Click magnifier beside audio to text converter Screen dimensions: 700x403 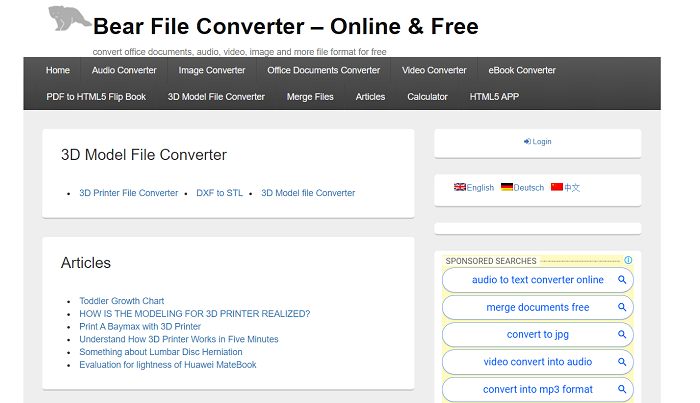[x=622, y=280]
